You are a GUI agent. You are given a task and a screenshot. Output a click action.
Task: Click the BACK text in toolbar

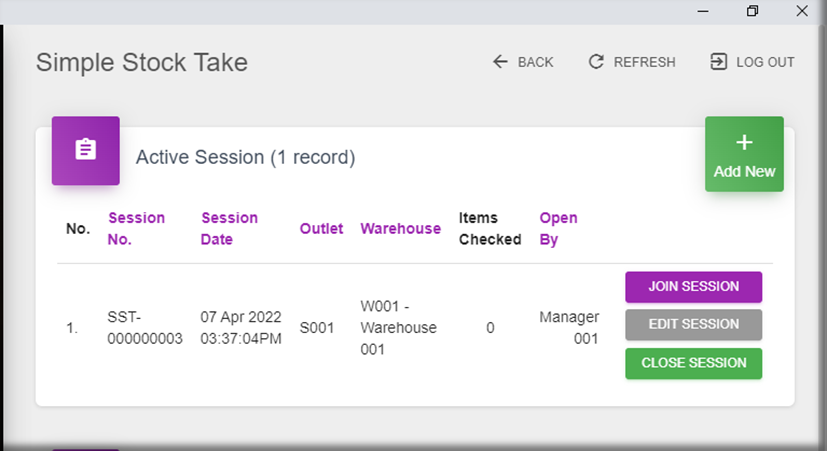535,62
